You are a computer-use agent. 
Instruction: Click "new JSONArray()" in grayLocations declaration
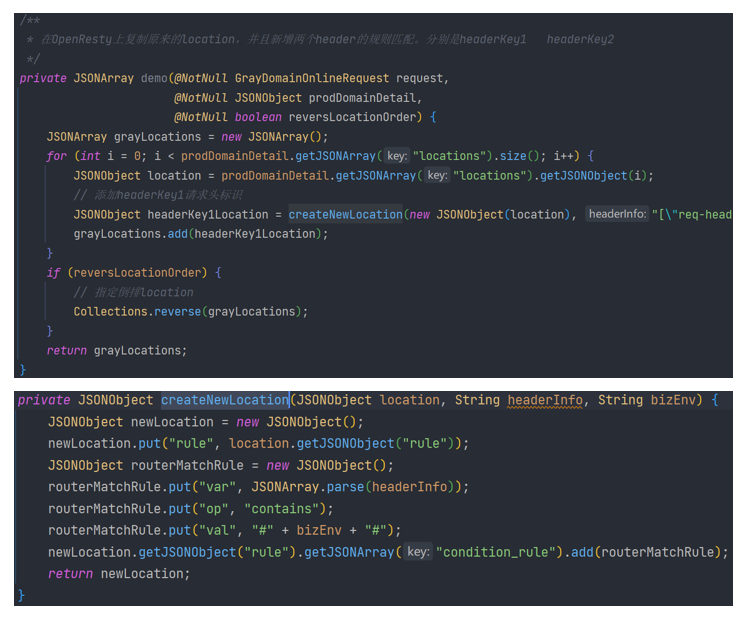click(274, 137)
